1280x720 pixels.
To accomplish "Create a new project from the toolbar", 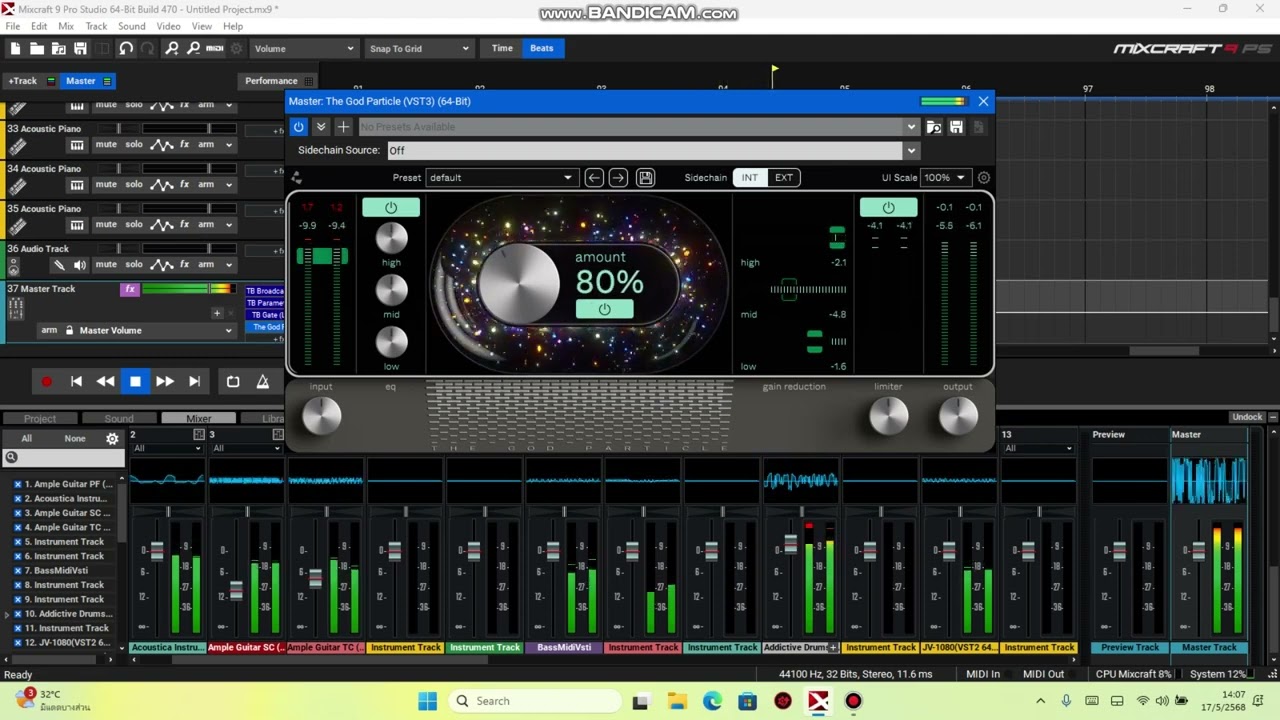I will pyautogui.click(x=15, y=48).
